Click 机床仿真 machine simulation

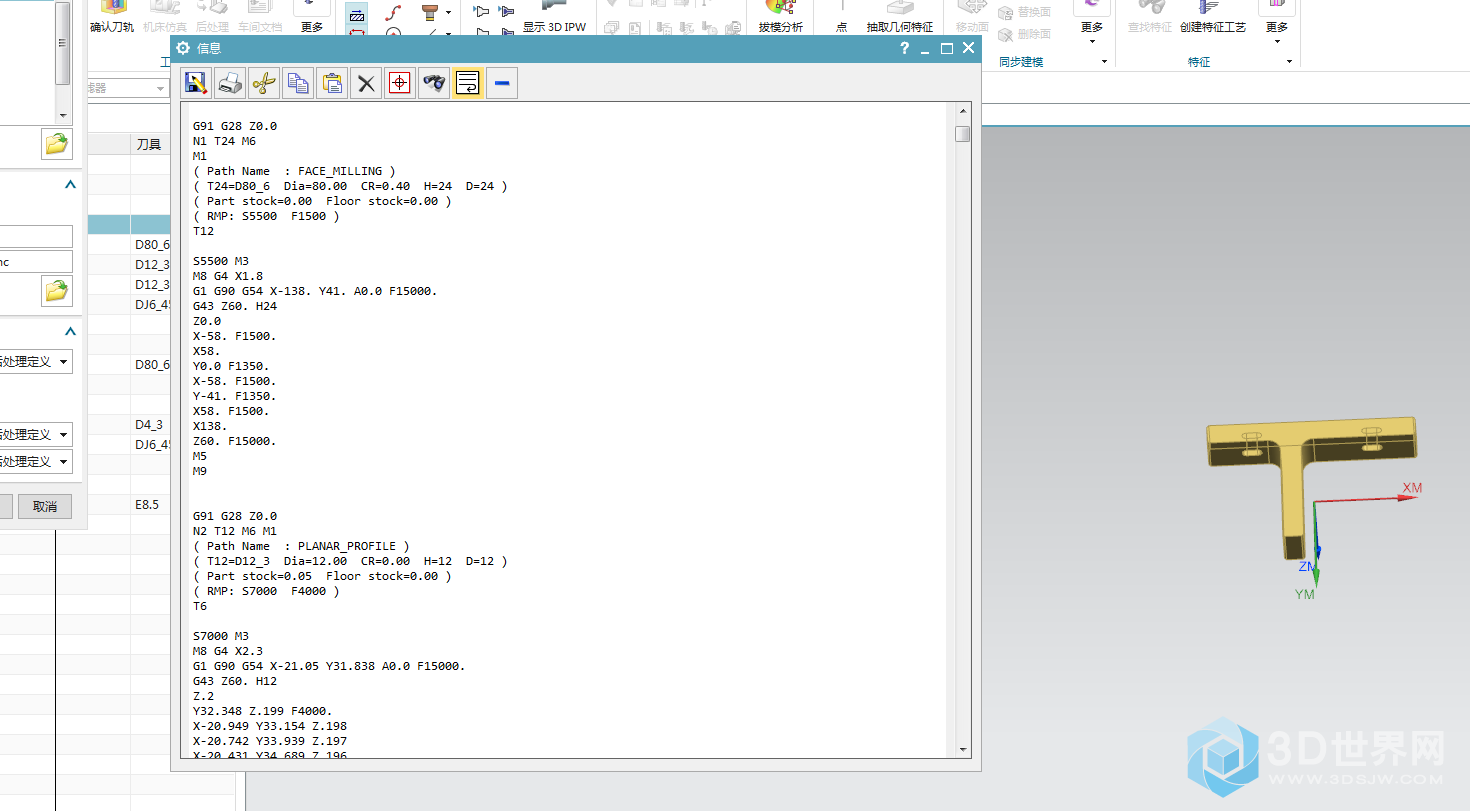(x=165, y=18)
